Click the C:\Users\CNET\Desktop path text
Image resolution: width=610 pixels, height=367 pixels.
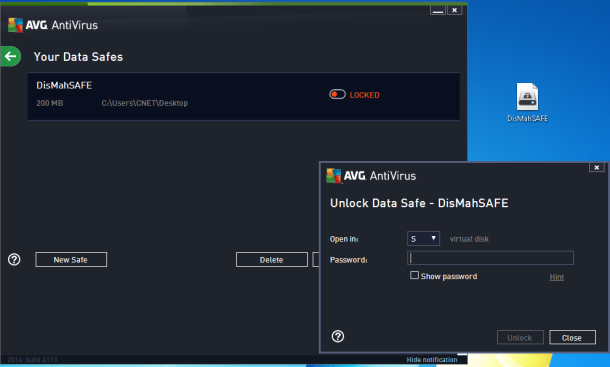(145, 103)
